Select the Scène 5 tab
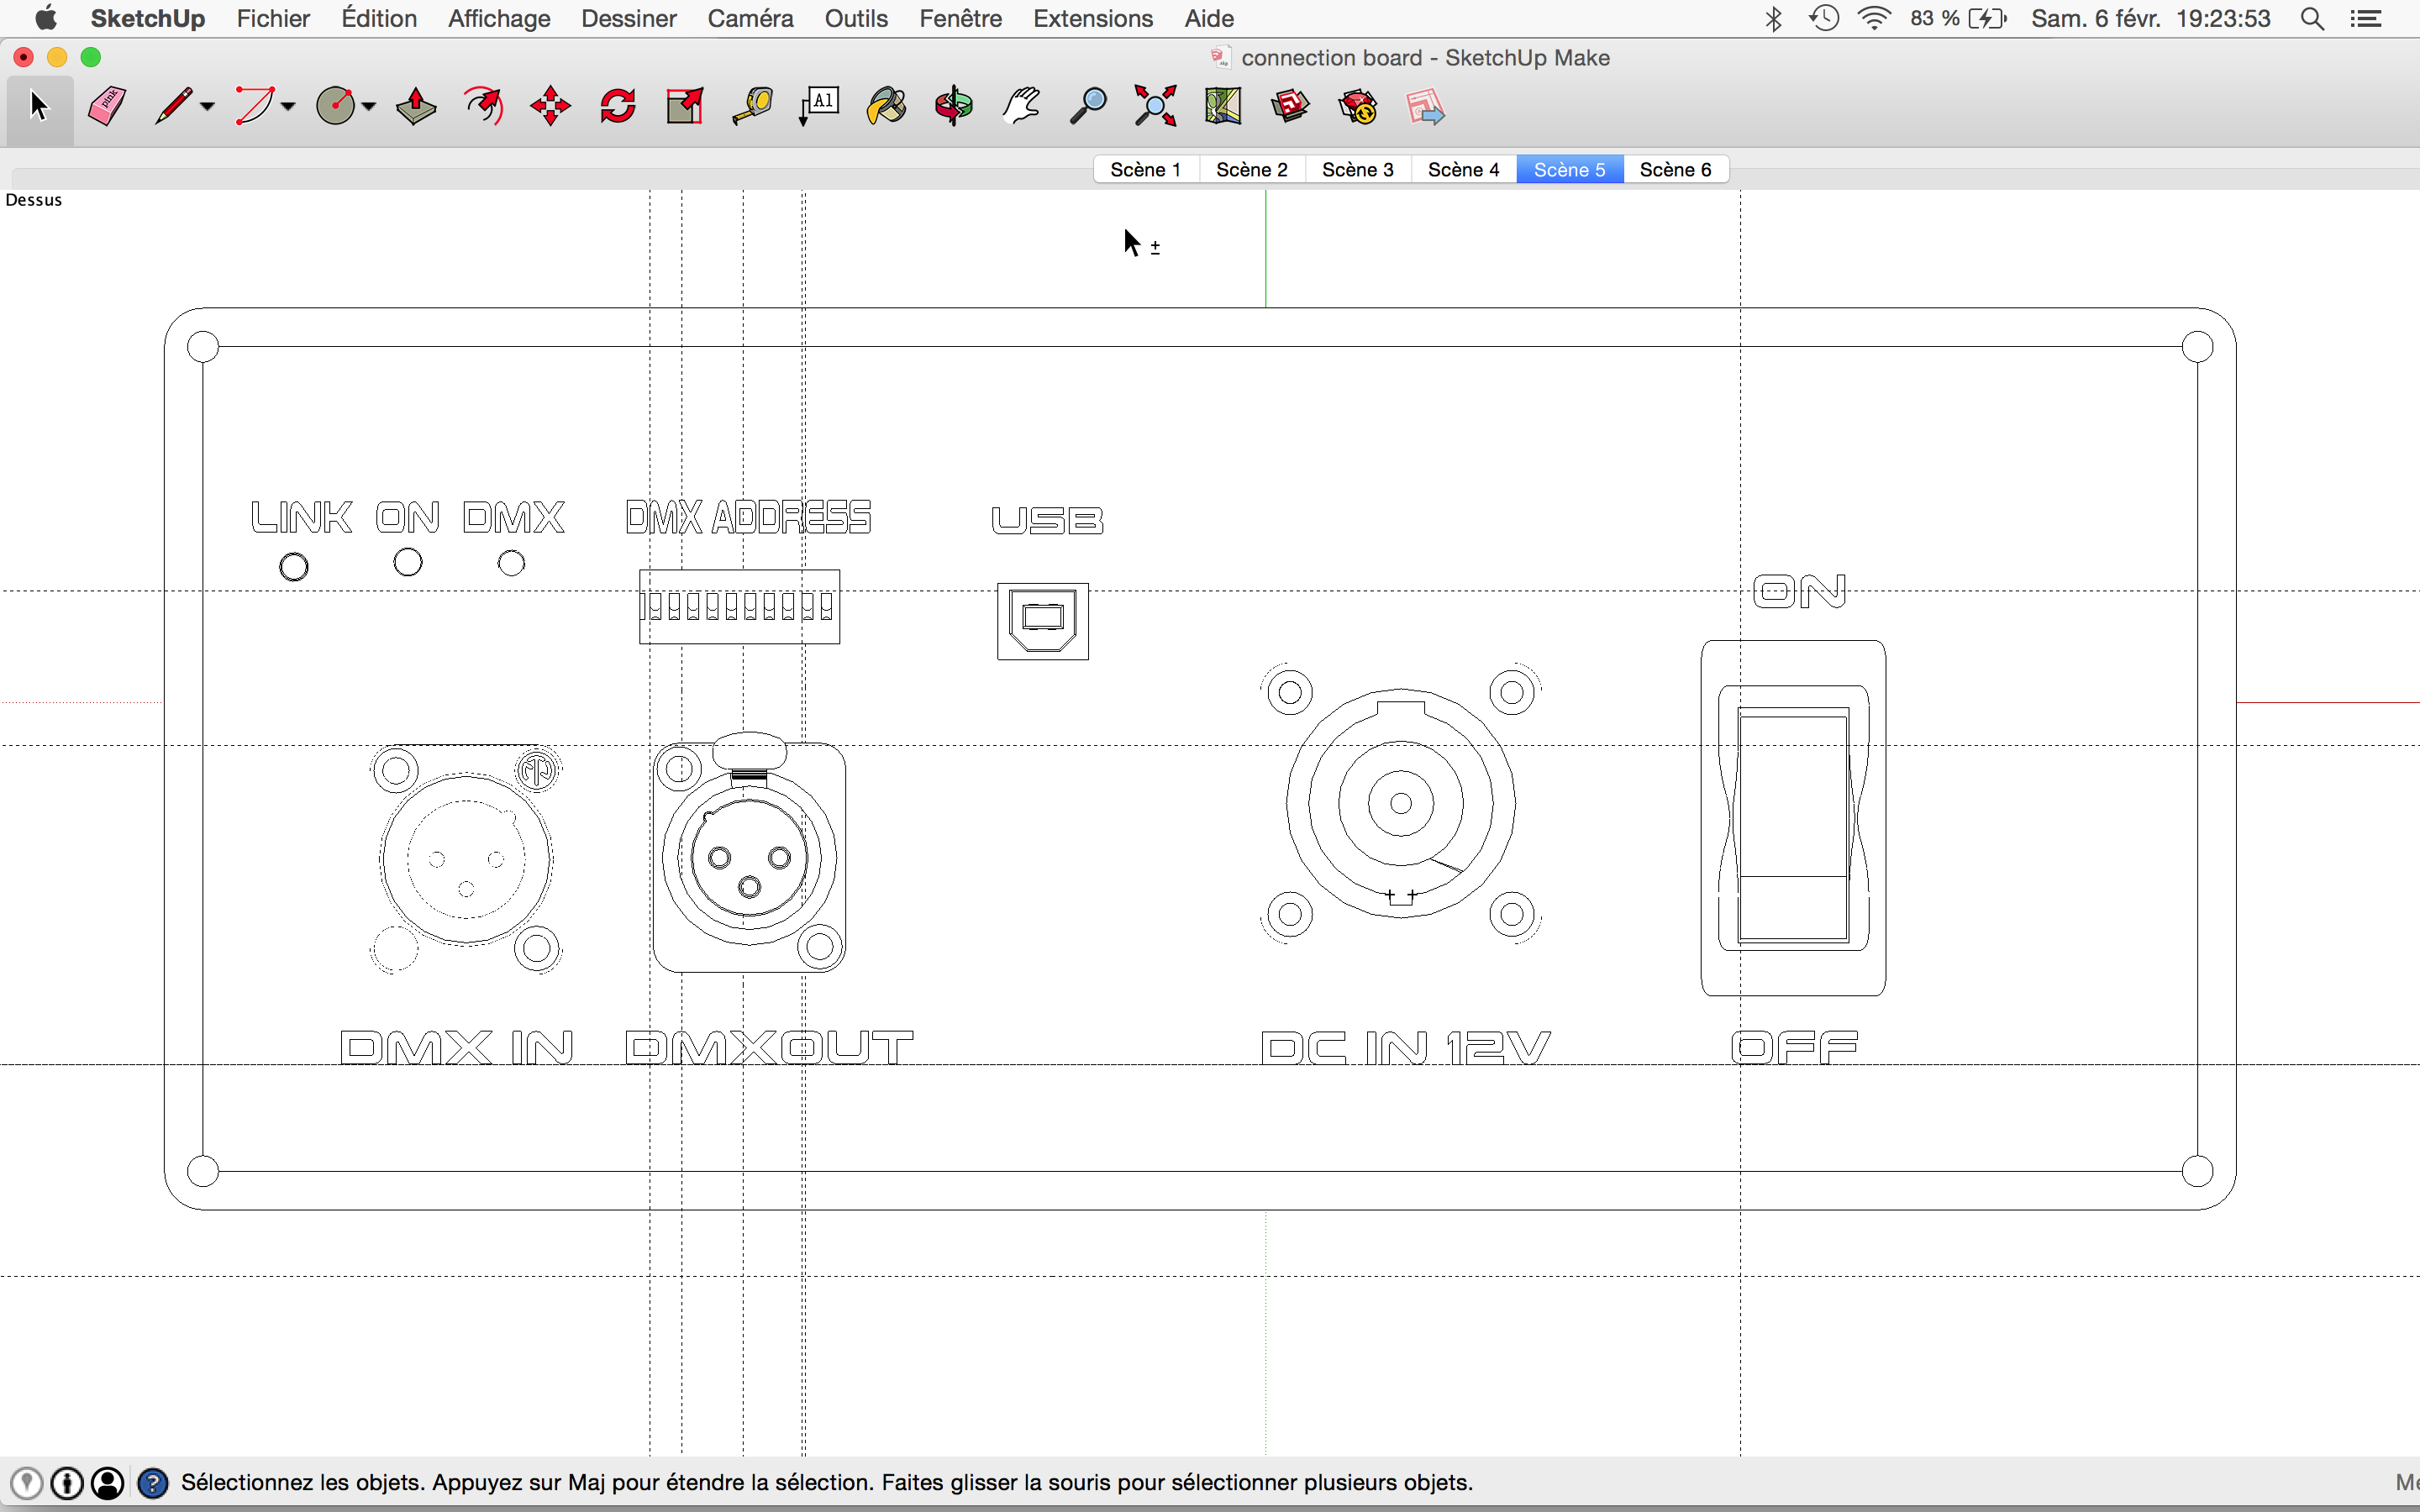 (1570, 169)
